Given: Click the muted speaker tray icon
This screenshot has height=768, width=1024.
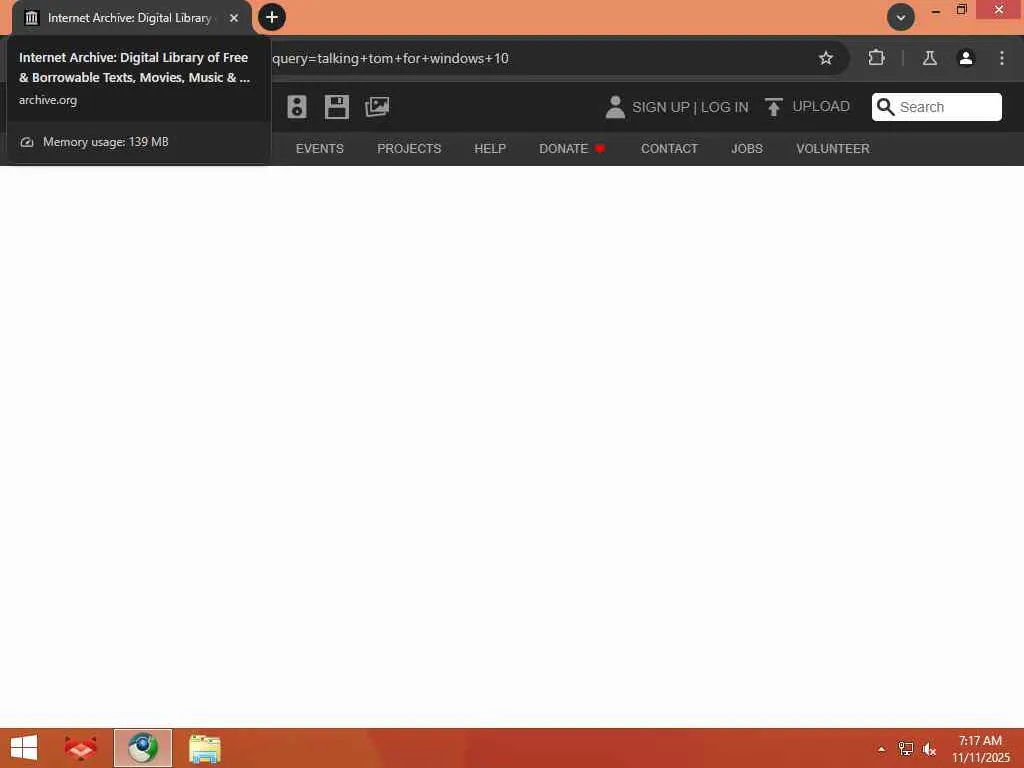Looking at the screenshot, I should pos(929,749).
